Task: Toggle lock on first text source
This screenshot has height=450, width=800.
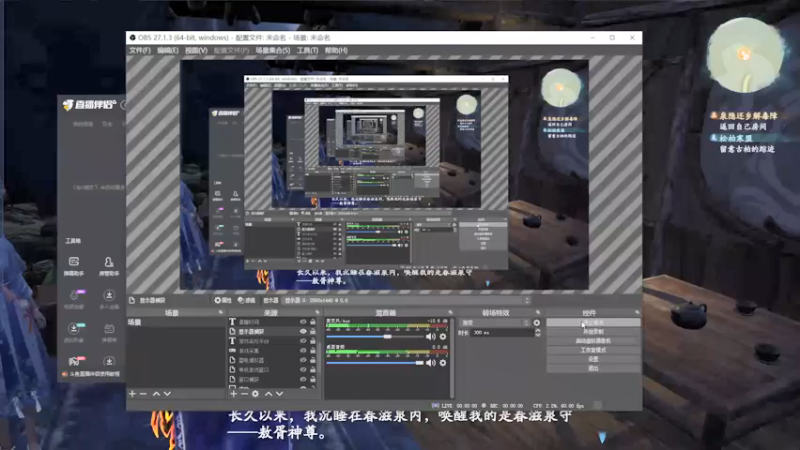Action: tap(313, 322)
